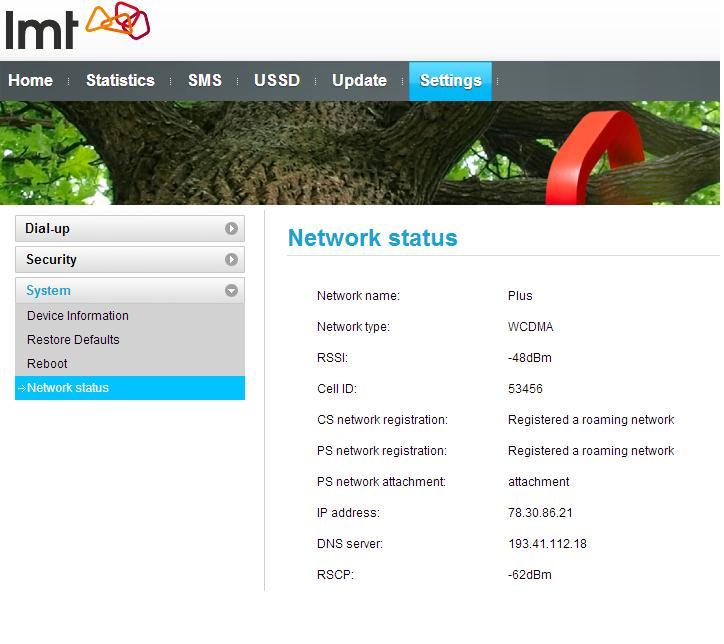Click the lmt logo

point(77,26)
